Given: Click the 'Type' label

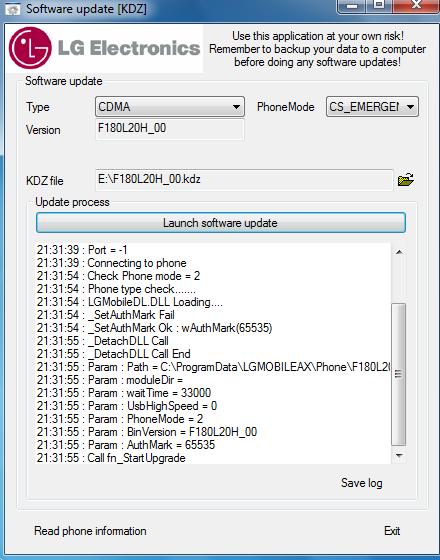Looking at the screenshot, I should pos(38,107).
